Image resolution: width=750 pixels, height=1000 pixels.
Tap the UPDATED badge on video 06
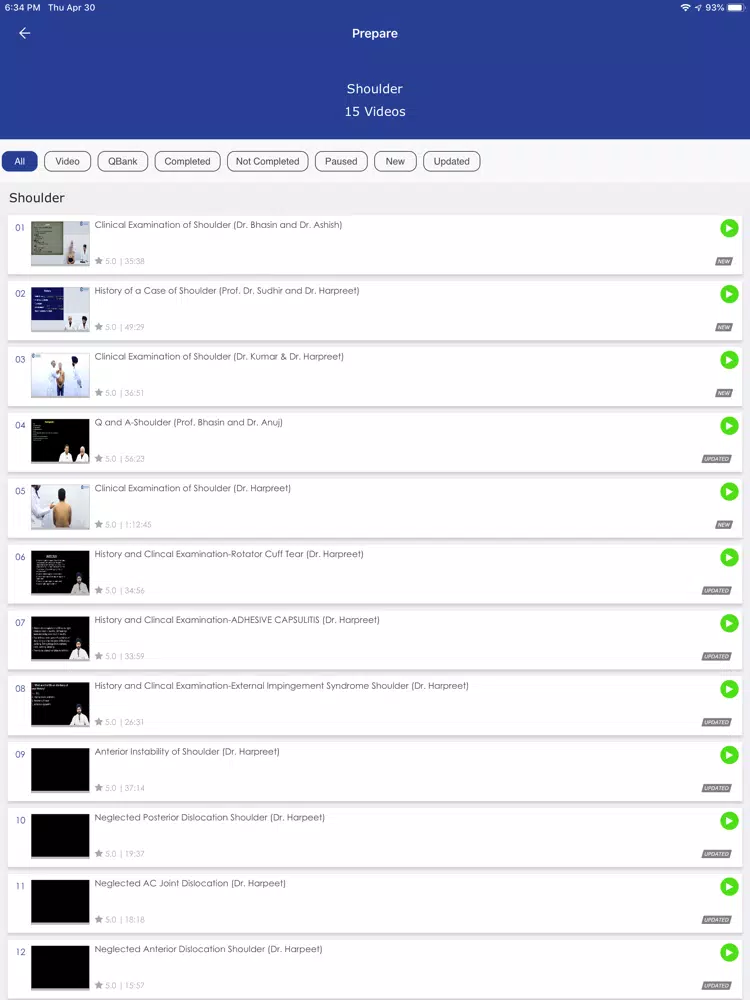[x=717, y=591]
